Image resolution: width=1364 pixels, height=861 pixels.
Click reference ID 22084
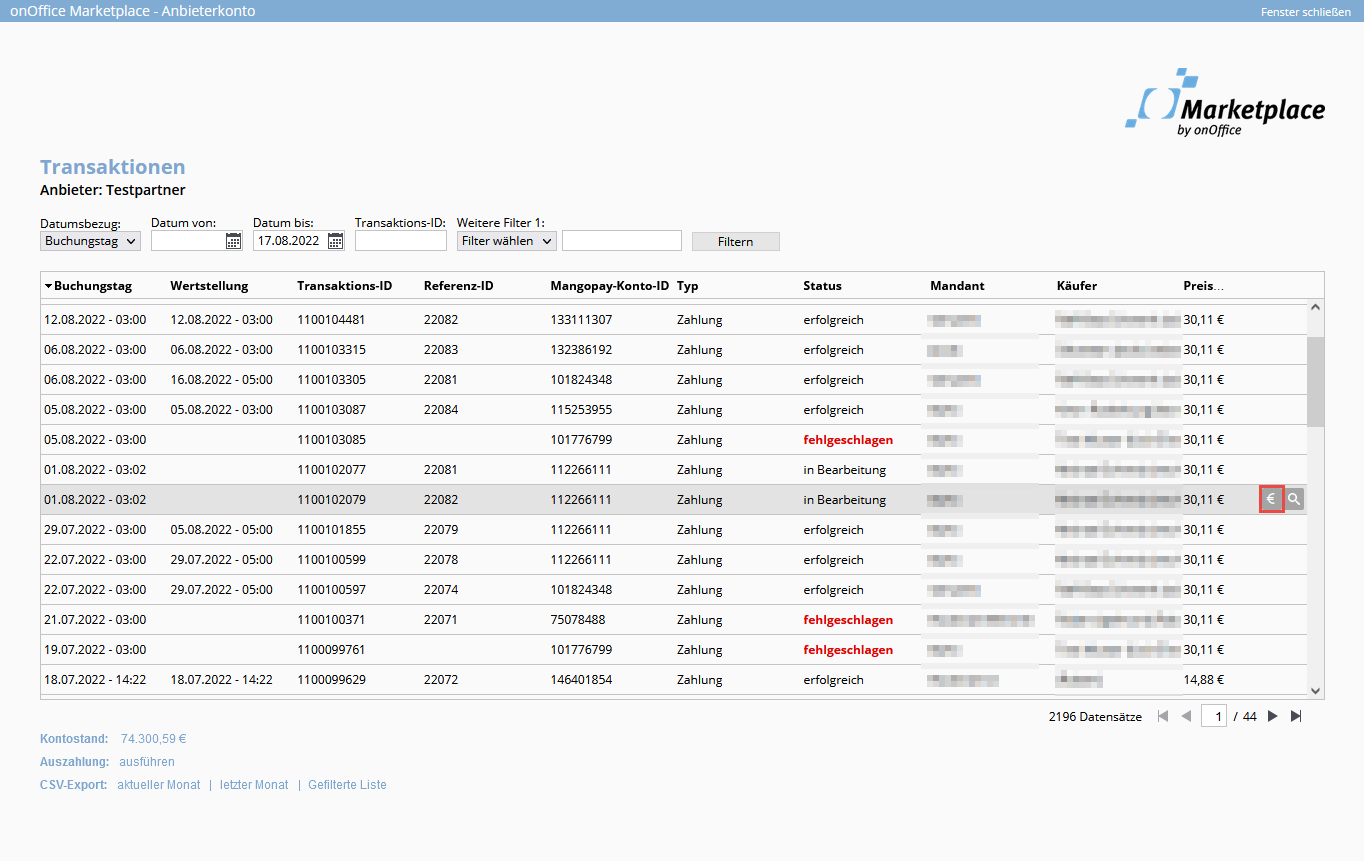point(441,410)
